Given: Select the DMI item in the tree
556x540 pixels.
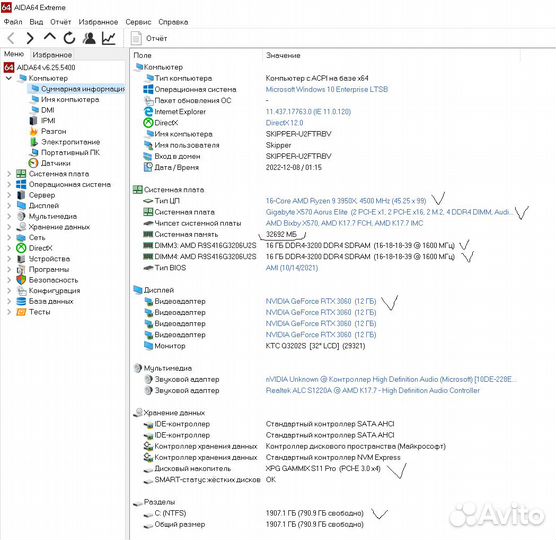Looking at the screenshot, I should pos(48,110).
